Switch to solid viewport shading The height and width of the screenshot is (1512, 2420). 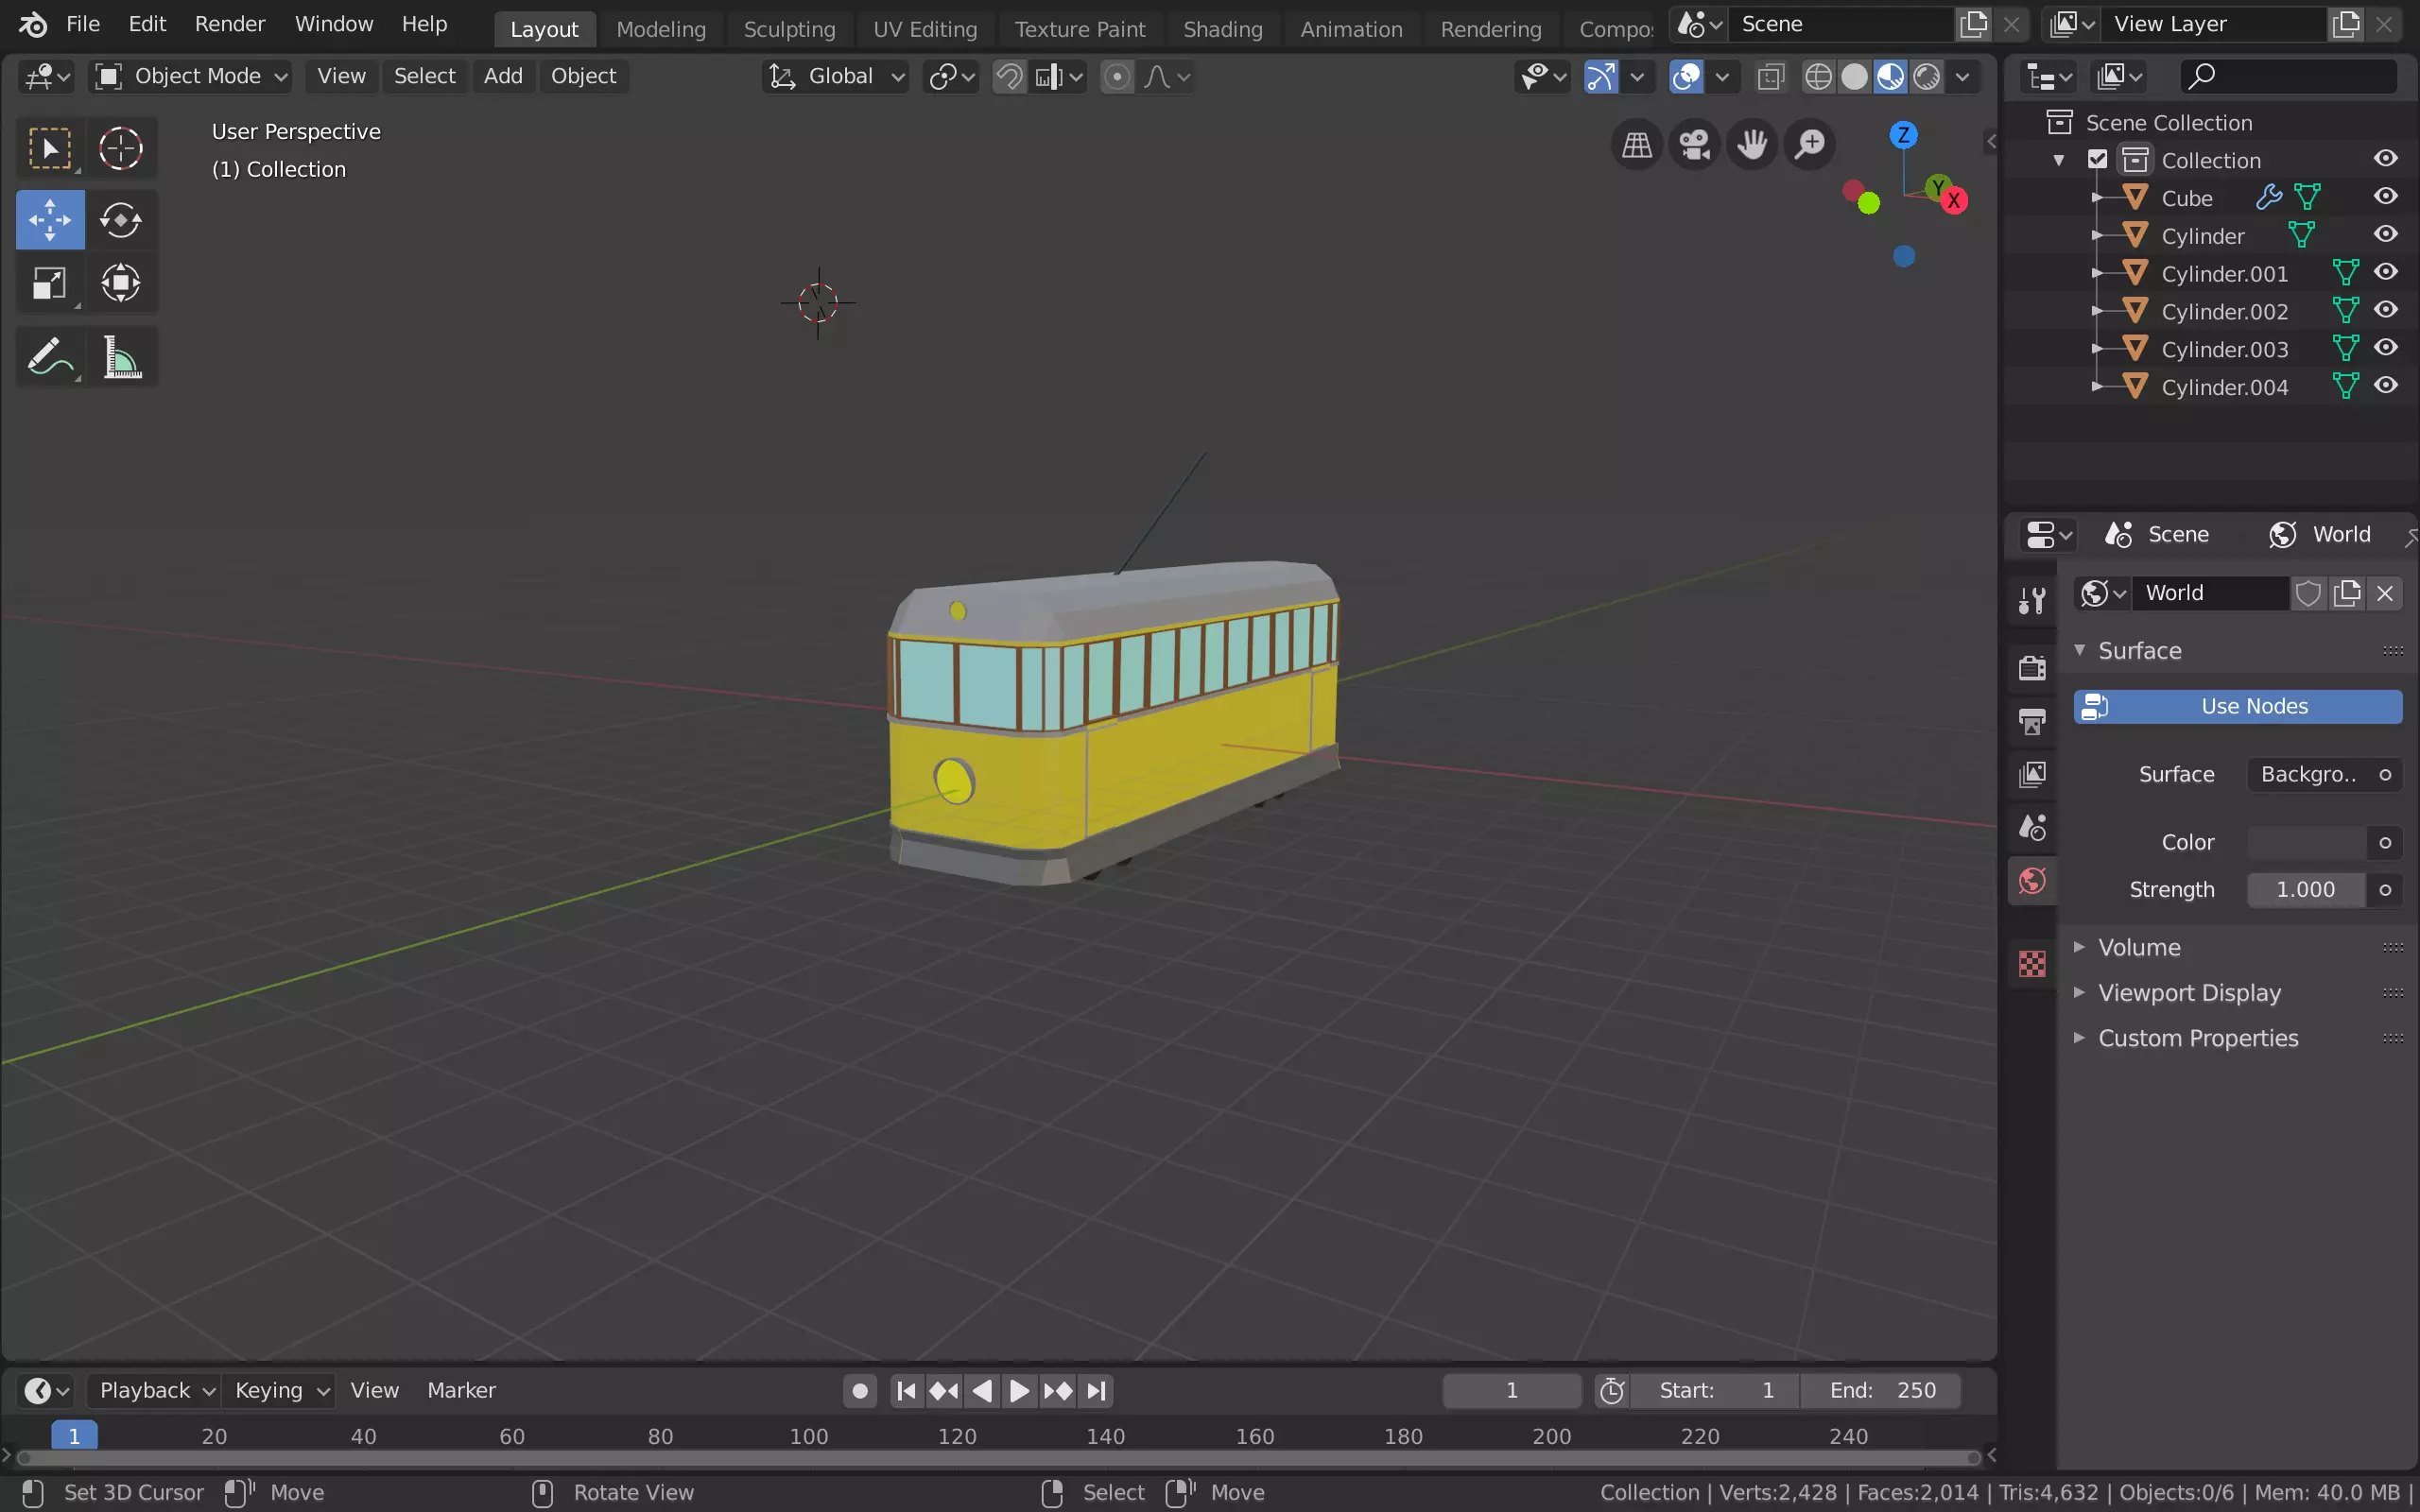(1855, 77)
